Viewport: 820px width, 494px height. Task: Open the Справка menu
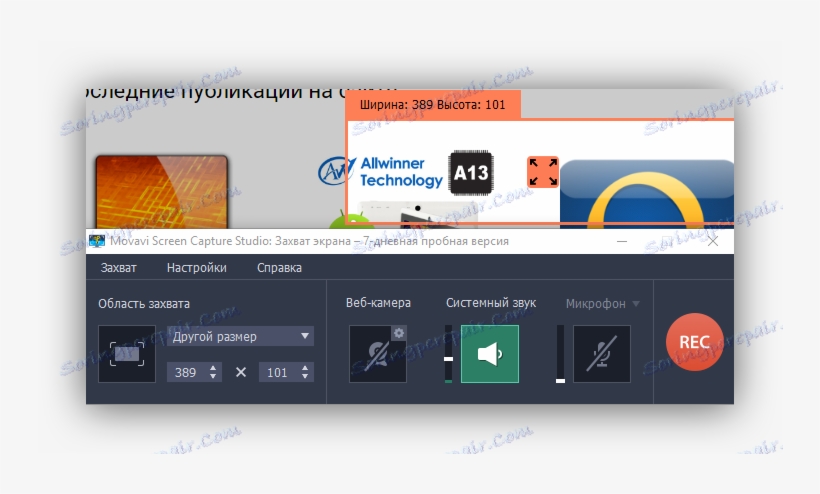click(x=279, y=268)
